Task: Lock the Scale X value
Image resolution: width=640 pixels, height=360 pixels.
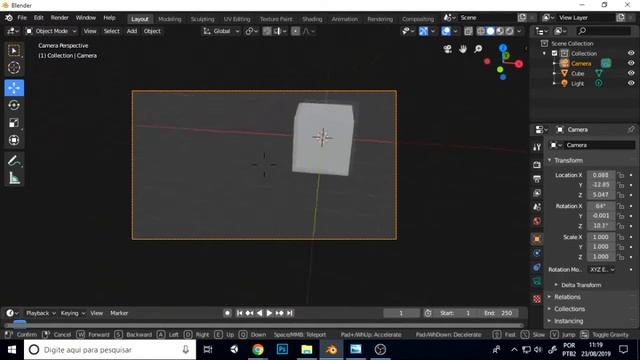Action: (621, 237)
